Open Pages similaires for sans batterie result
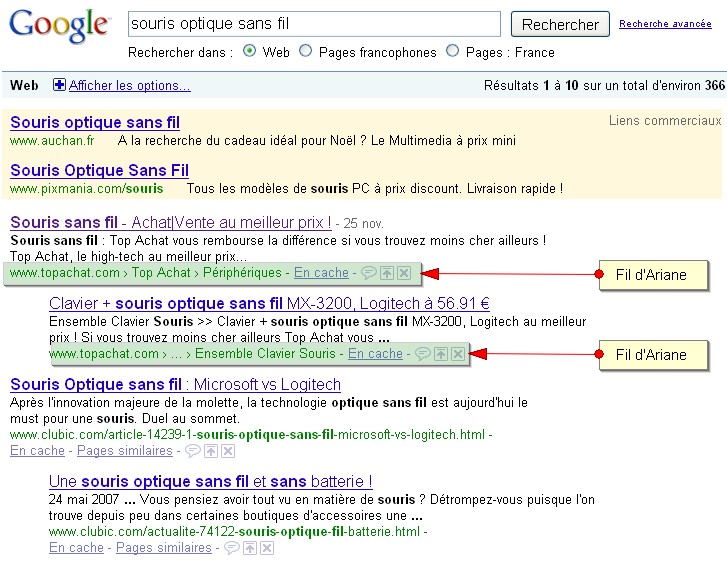The width and height of the screenshot is (727, 562). point(164,548)
